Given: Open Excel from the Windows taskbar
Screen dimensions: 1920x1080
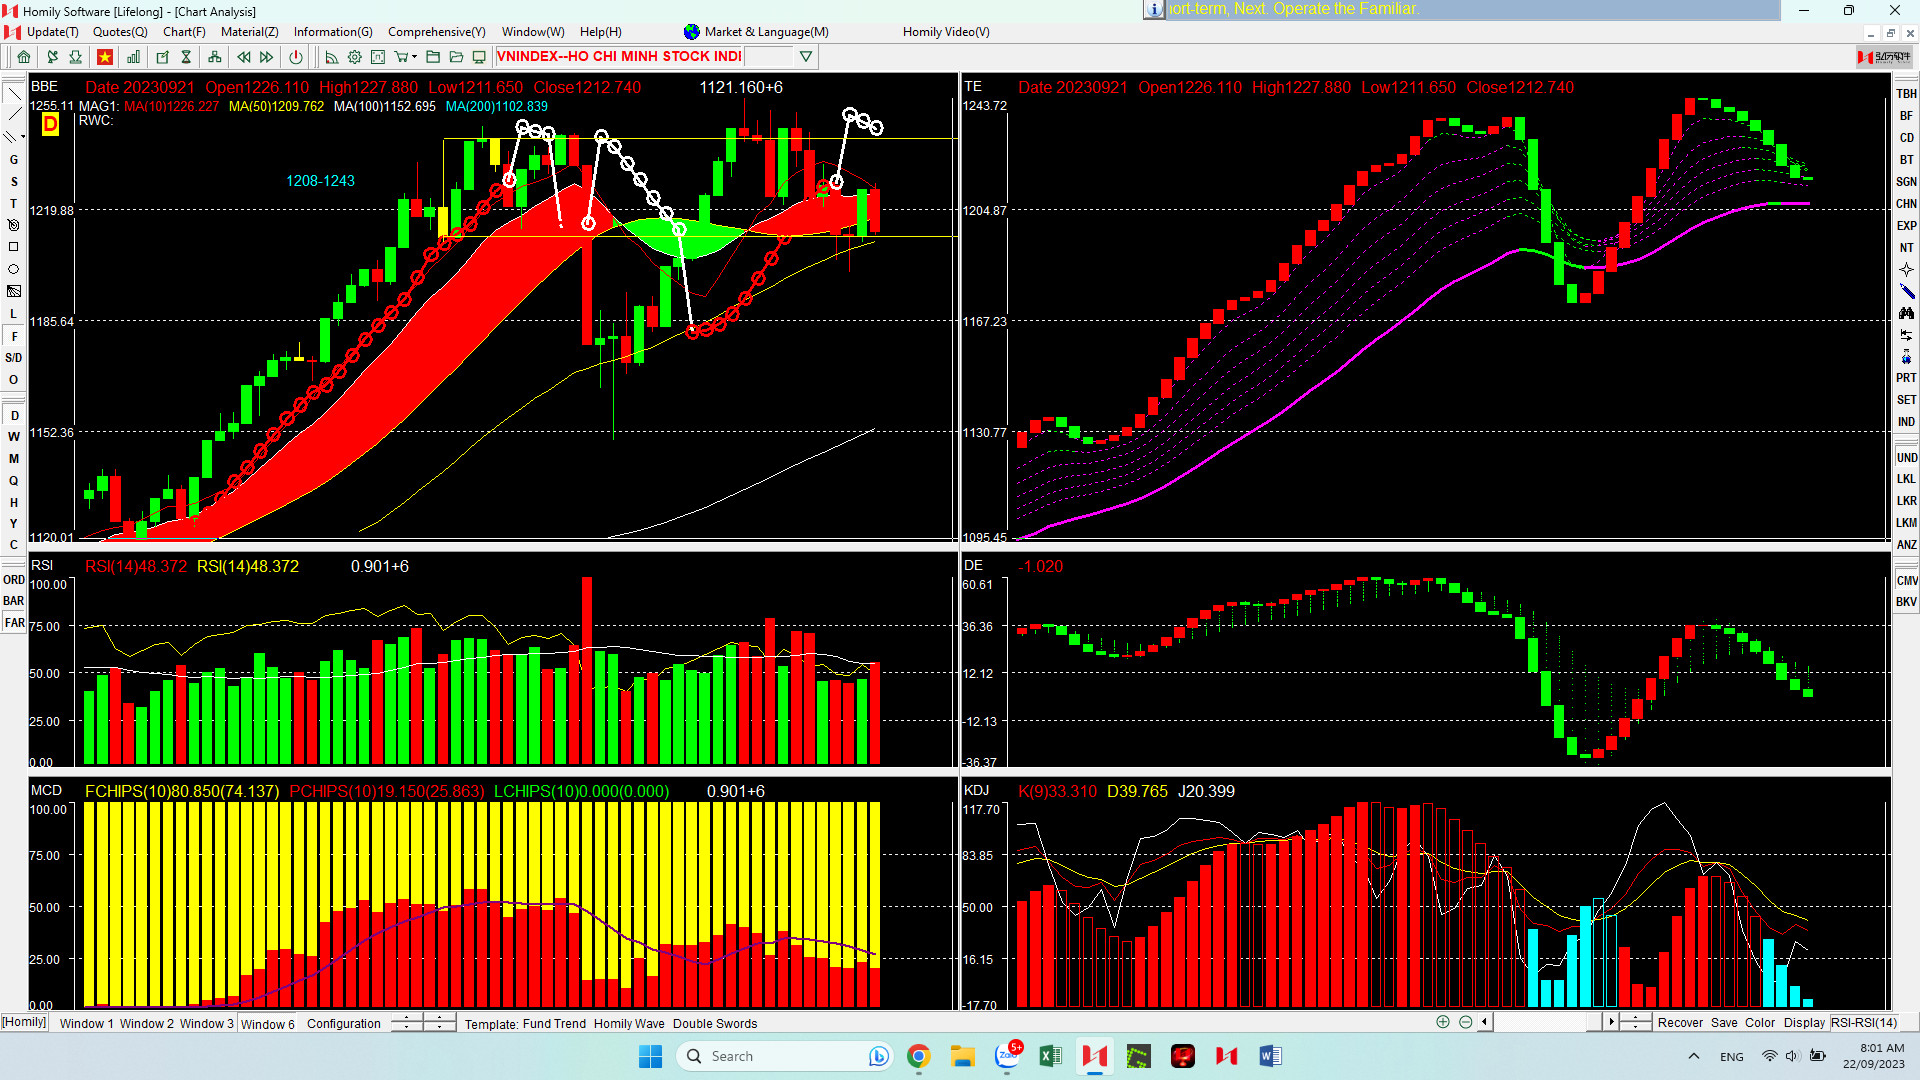Looking at the screenshot, I should click(x=1050, y=1056).
